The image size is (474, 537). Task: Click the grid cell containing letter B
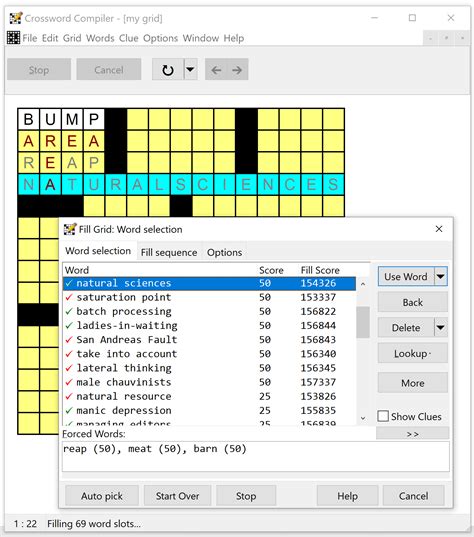(x=29, y=119)
